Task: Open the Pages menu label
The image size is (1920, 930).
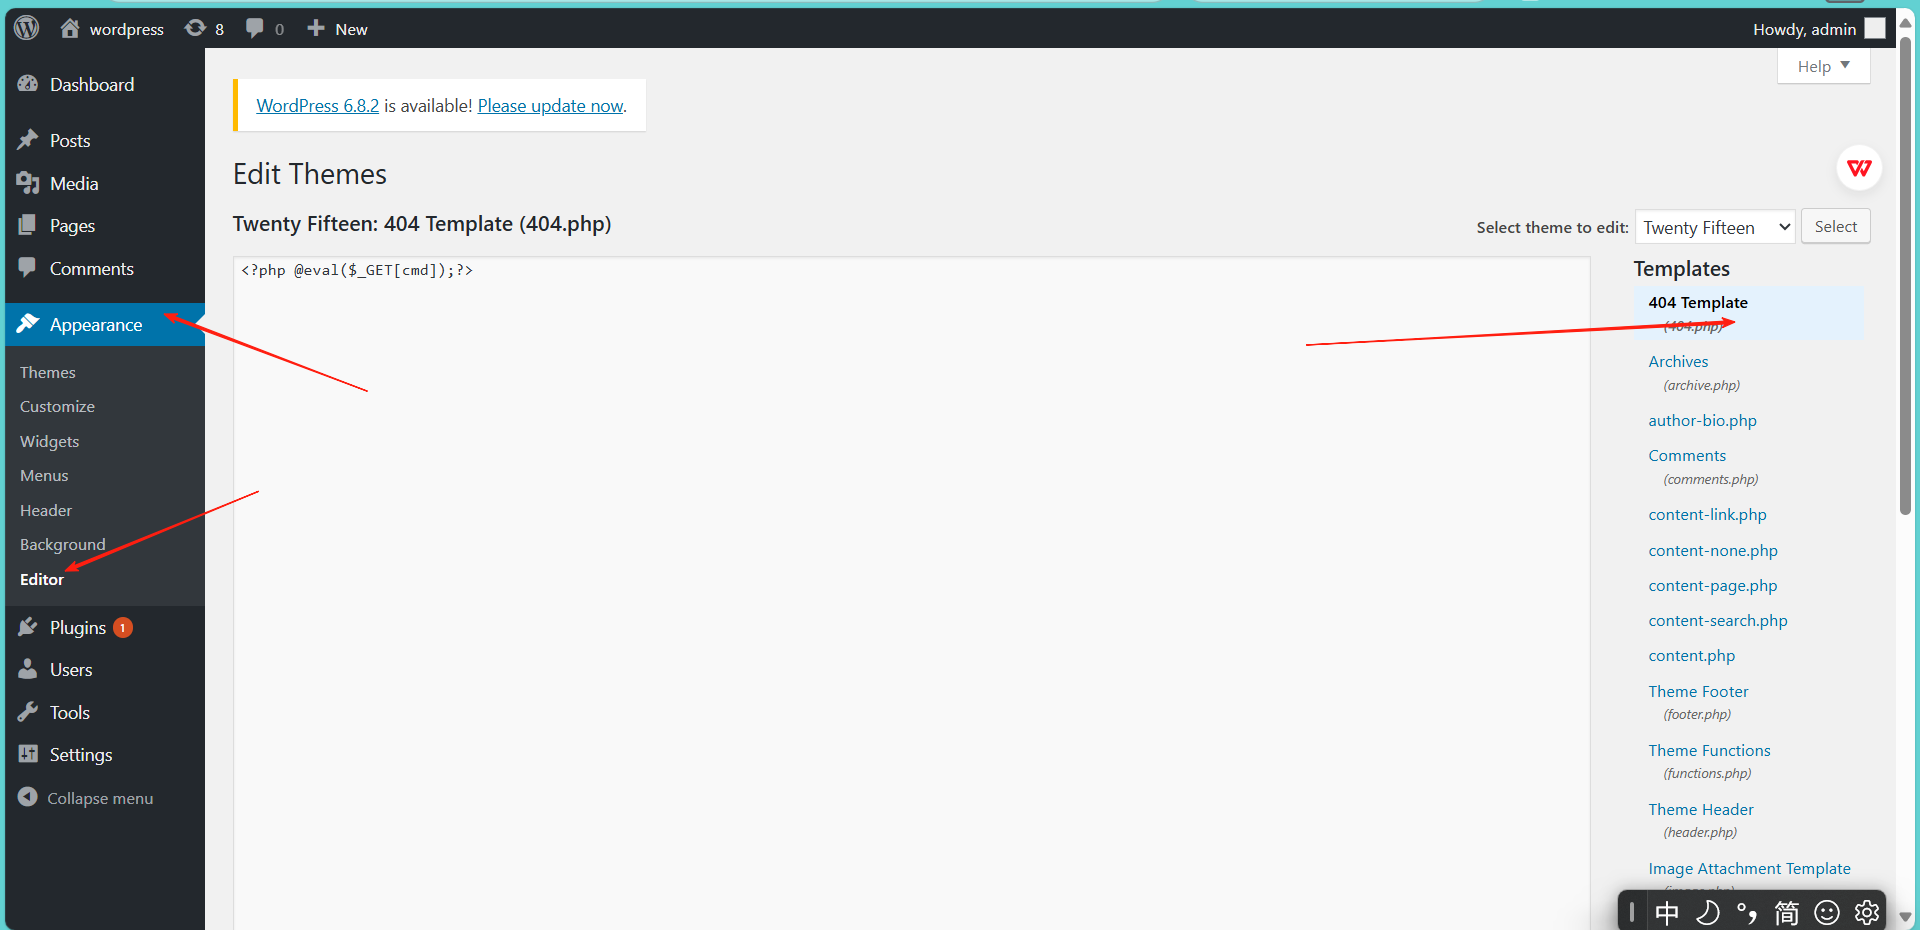Action: point(72,226)
